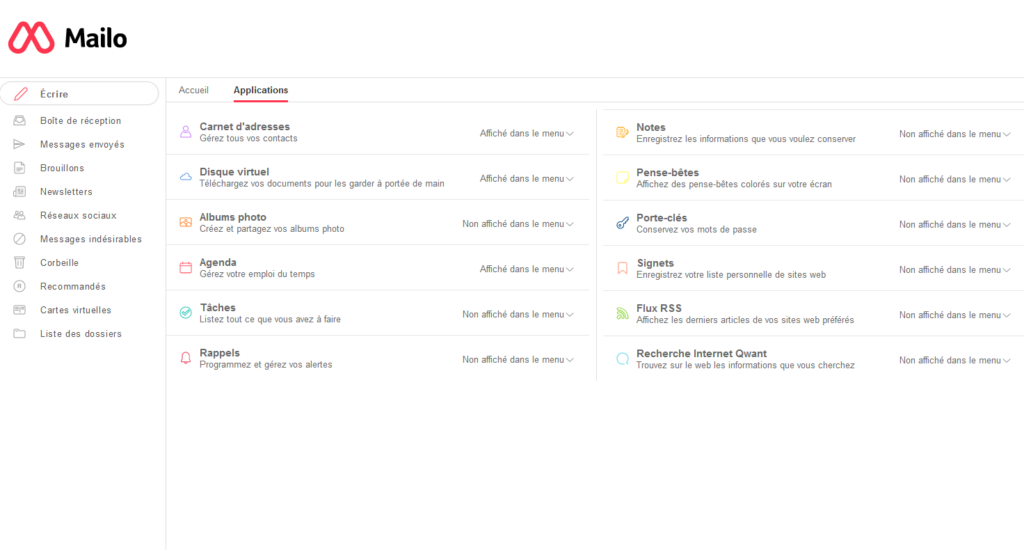Open the Recommandés section
This screenshot has width=1024, height=550.
(x=72, y=287)
